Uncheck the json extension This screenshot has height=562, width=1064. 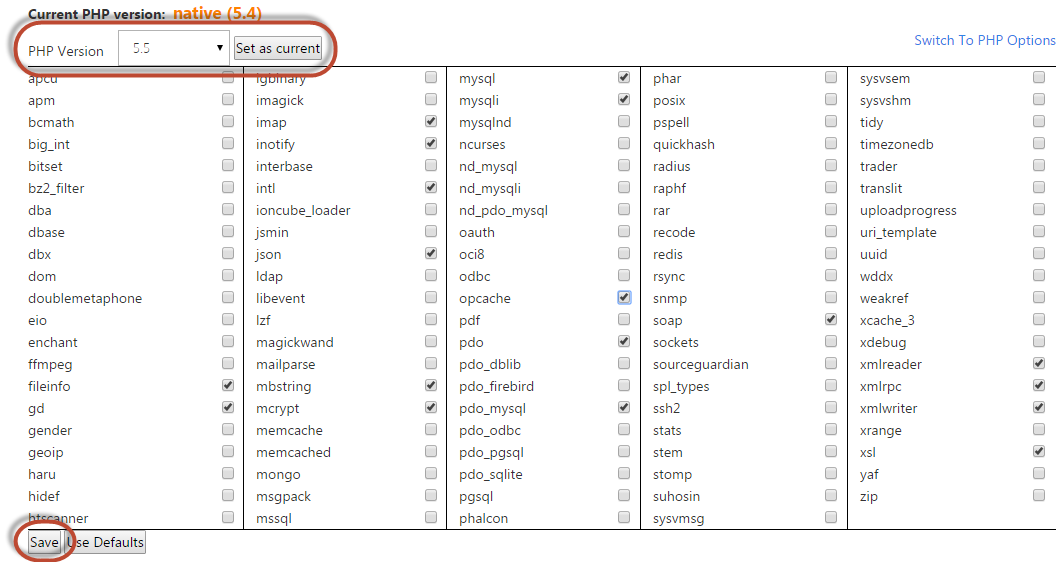(431, 253)
